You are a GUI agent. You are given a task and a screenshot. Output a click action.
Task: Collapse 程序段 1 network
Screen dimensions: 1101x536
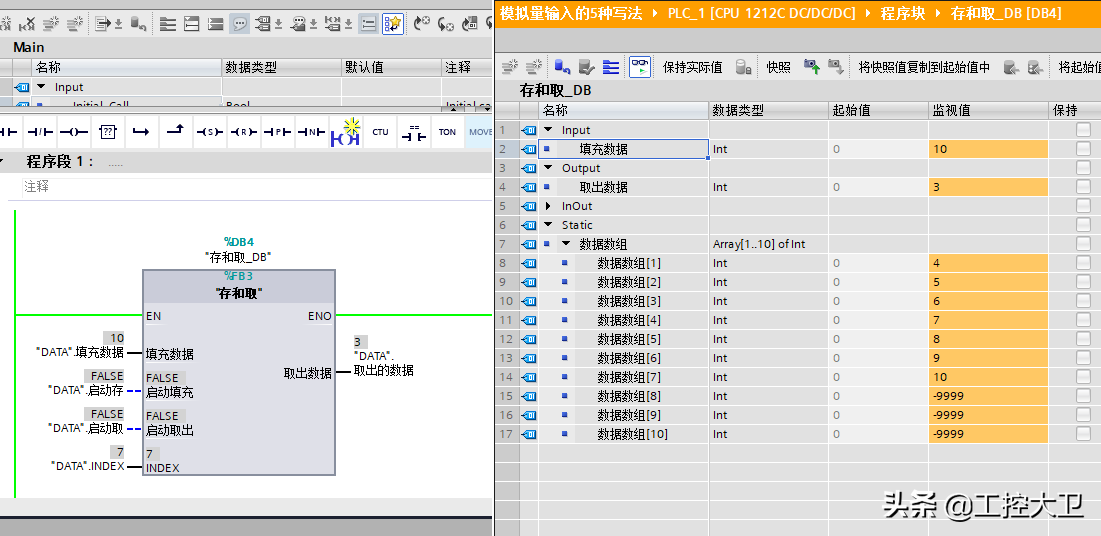point(2,162)
